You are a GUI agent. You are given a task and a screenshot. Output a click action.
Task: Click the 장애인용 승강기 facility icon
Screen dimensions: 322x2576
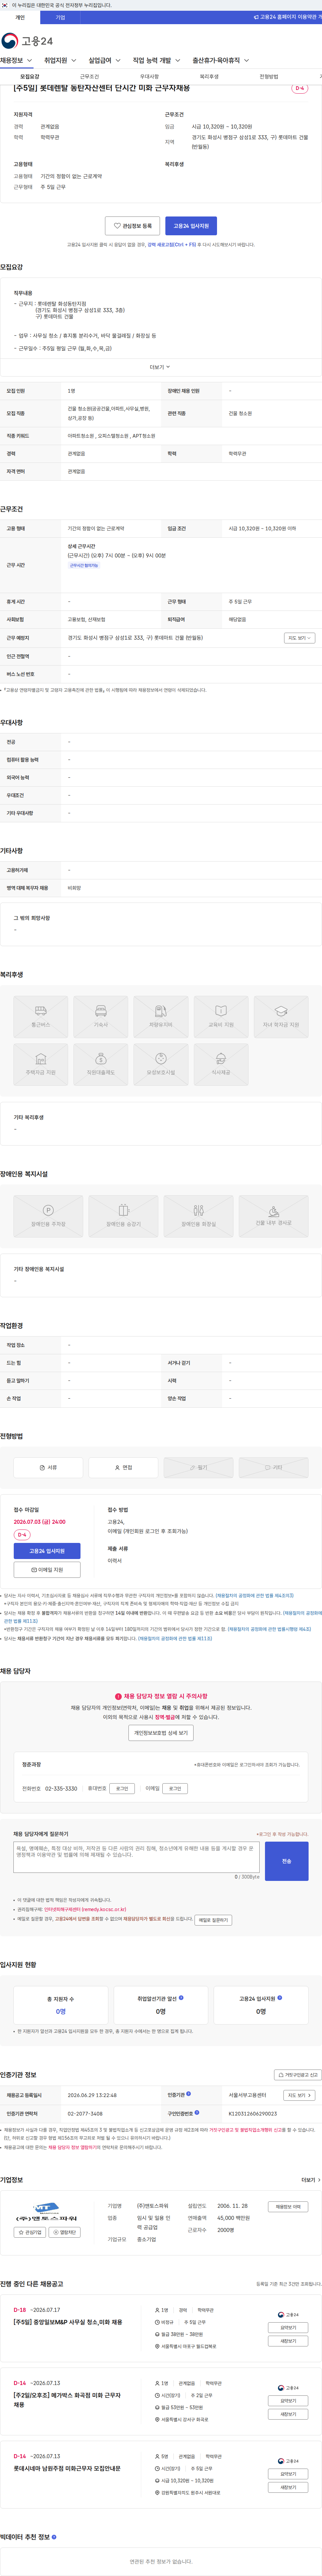(x=123, y=1216)
